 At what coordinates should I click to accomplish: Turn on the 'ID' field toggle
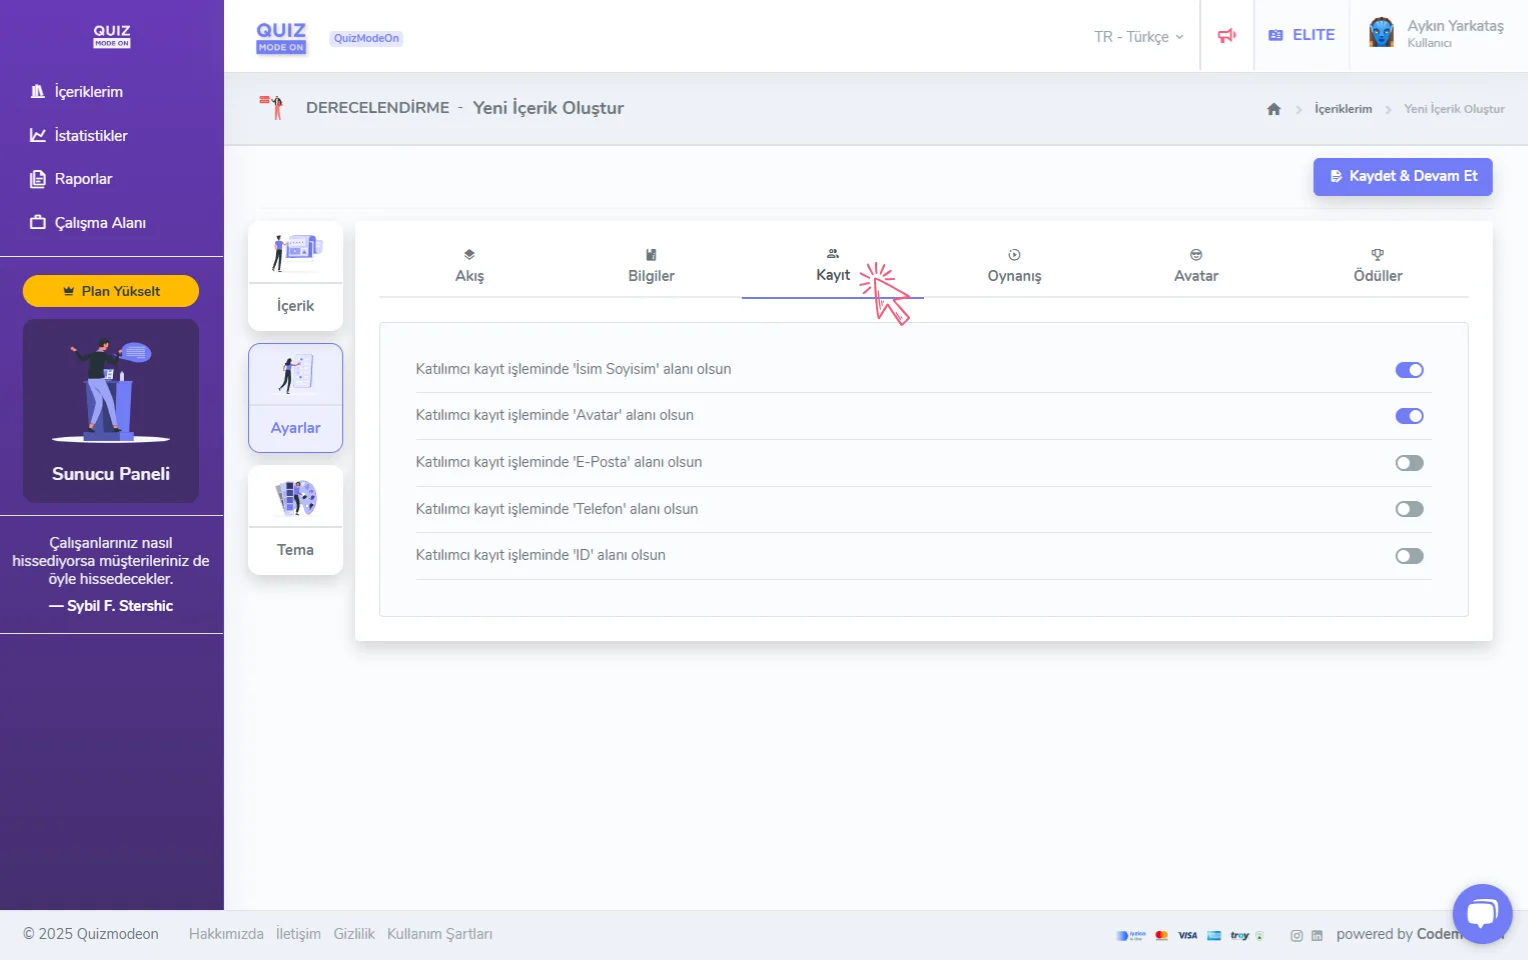click(x=1409, y=556)
